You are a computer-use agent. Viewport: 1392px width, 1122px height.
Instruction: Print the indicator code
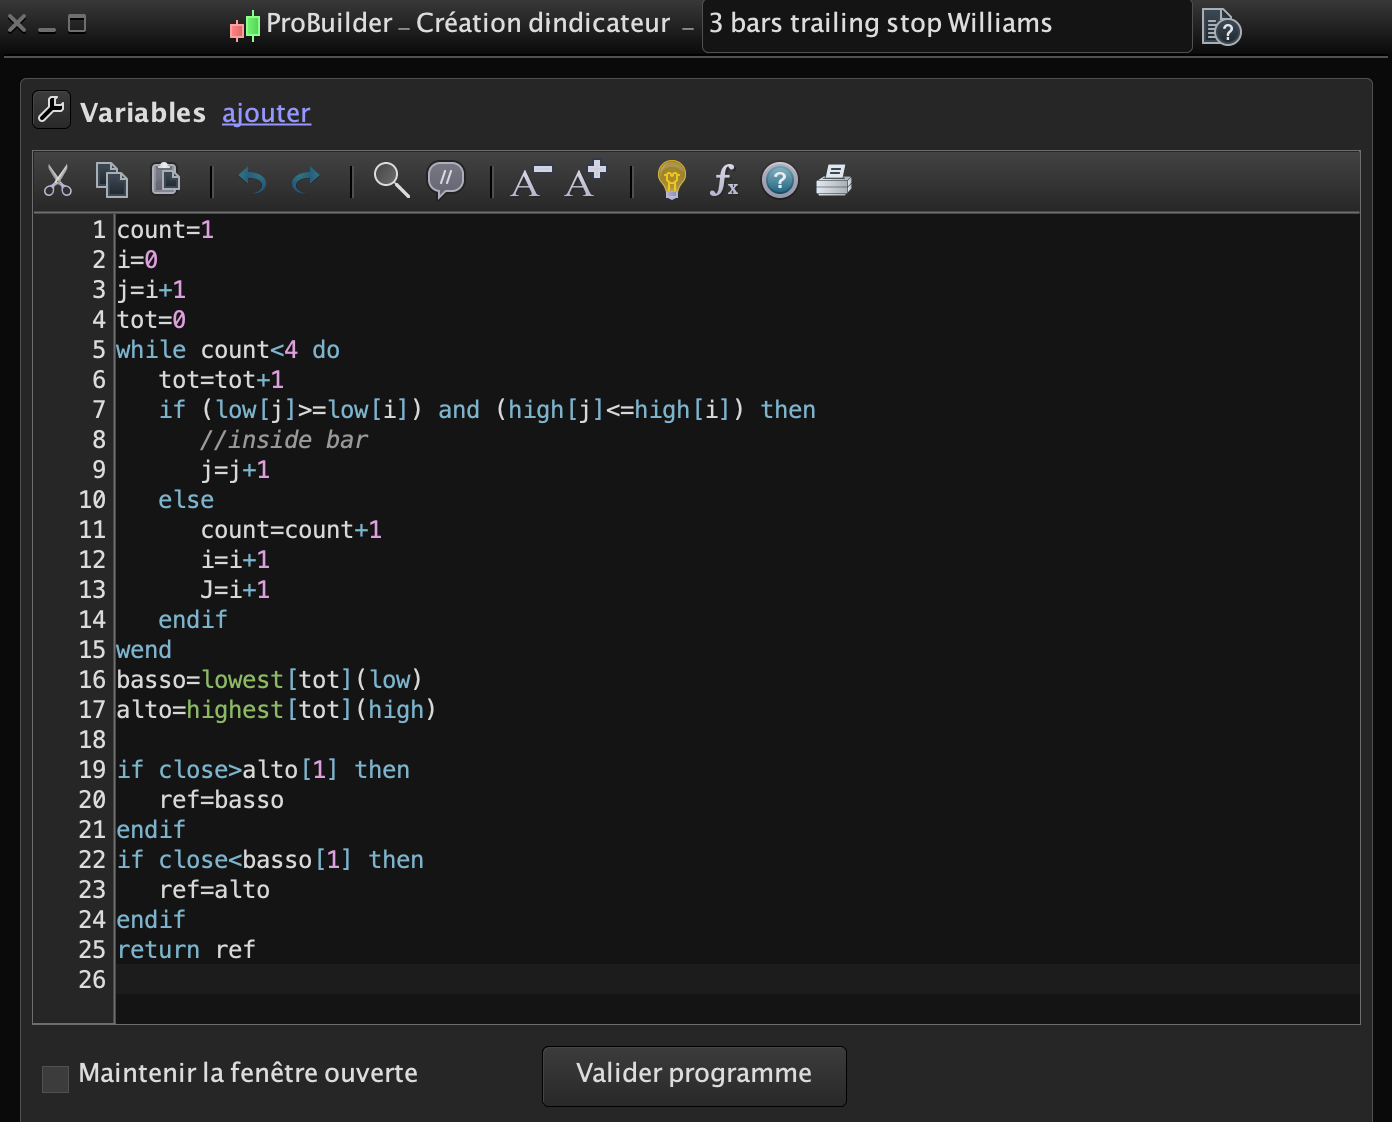coord(834,181)
